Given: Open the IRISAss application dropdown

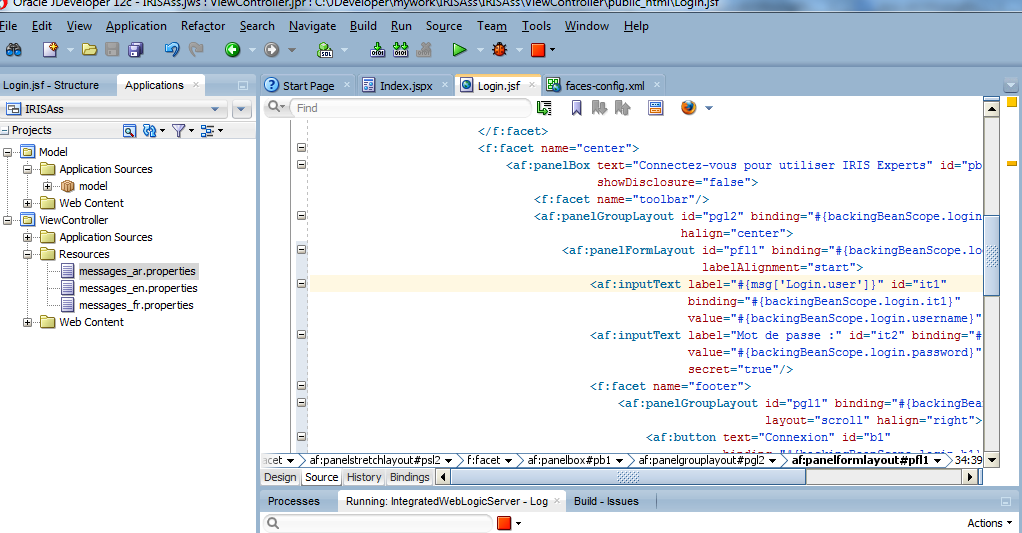Looking at the screenshot, I should point(215,109).
